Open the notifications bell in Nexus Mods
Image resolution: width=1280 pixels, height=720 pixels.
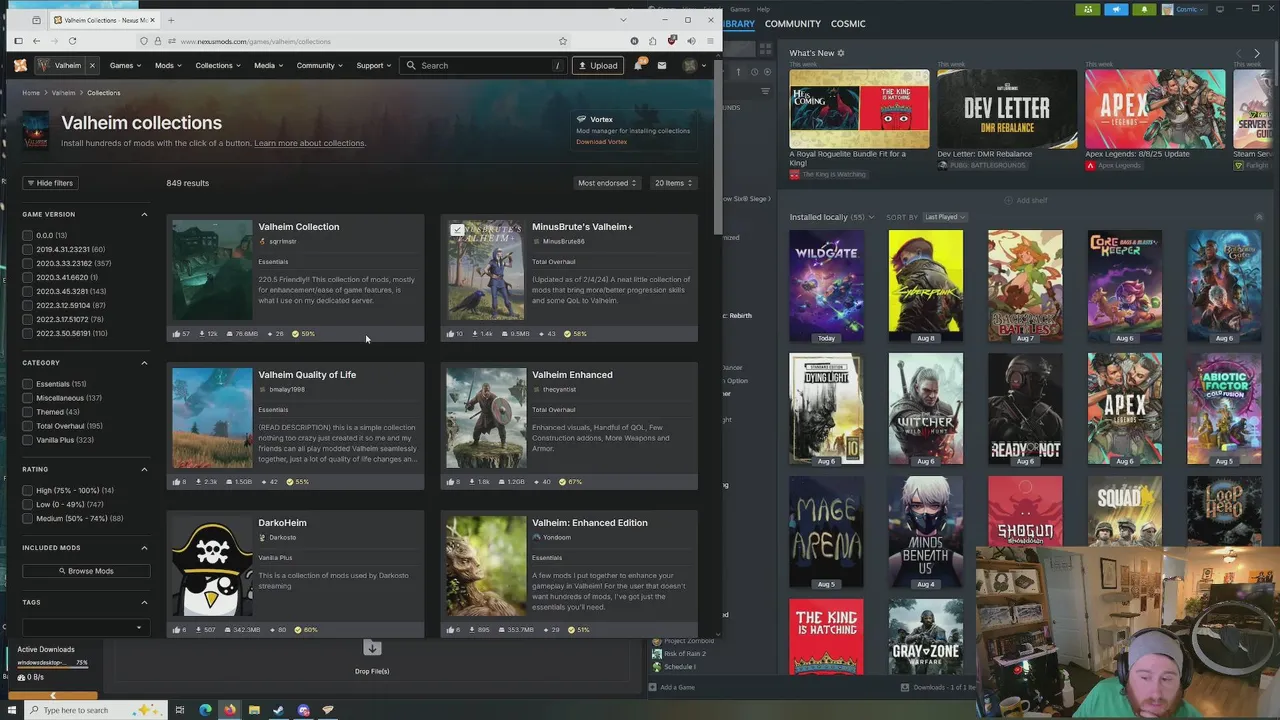(638, 66)
